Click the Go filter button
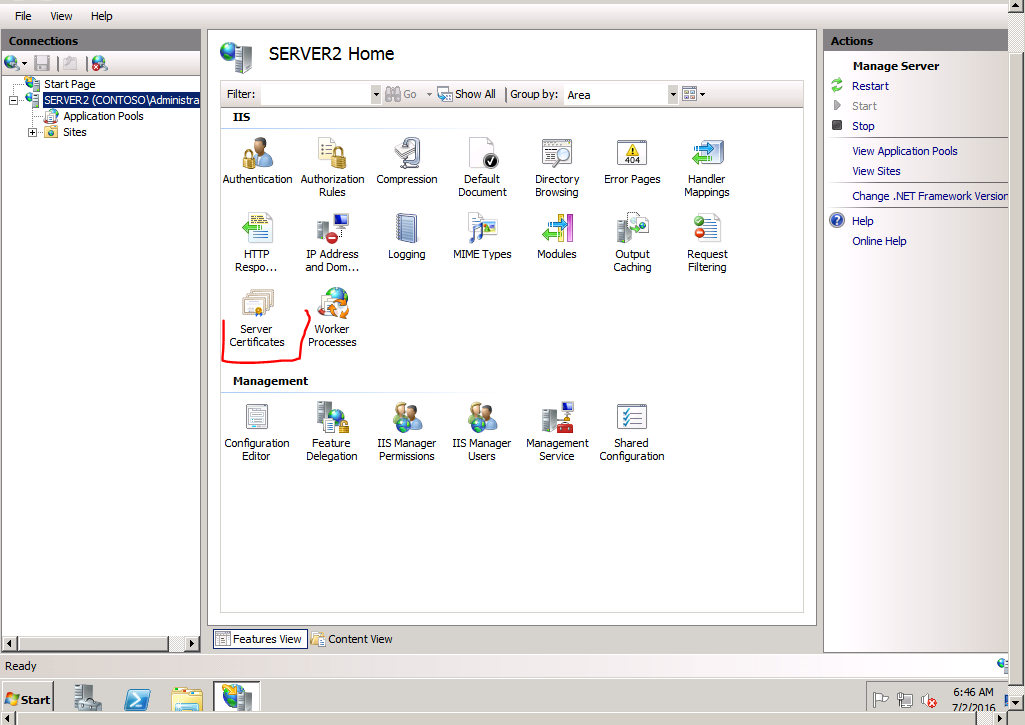1025x725 pixels. click(401, 94)
